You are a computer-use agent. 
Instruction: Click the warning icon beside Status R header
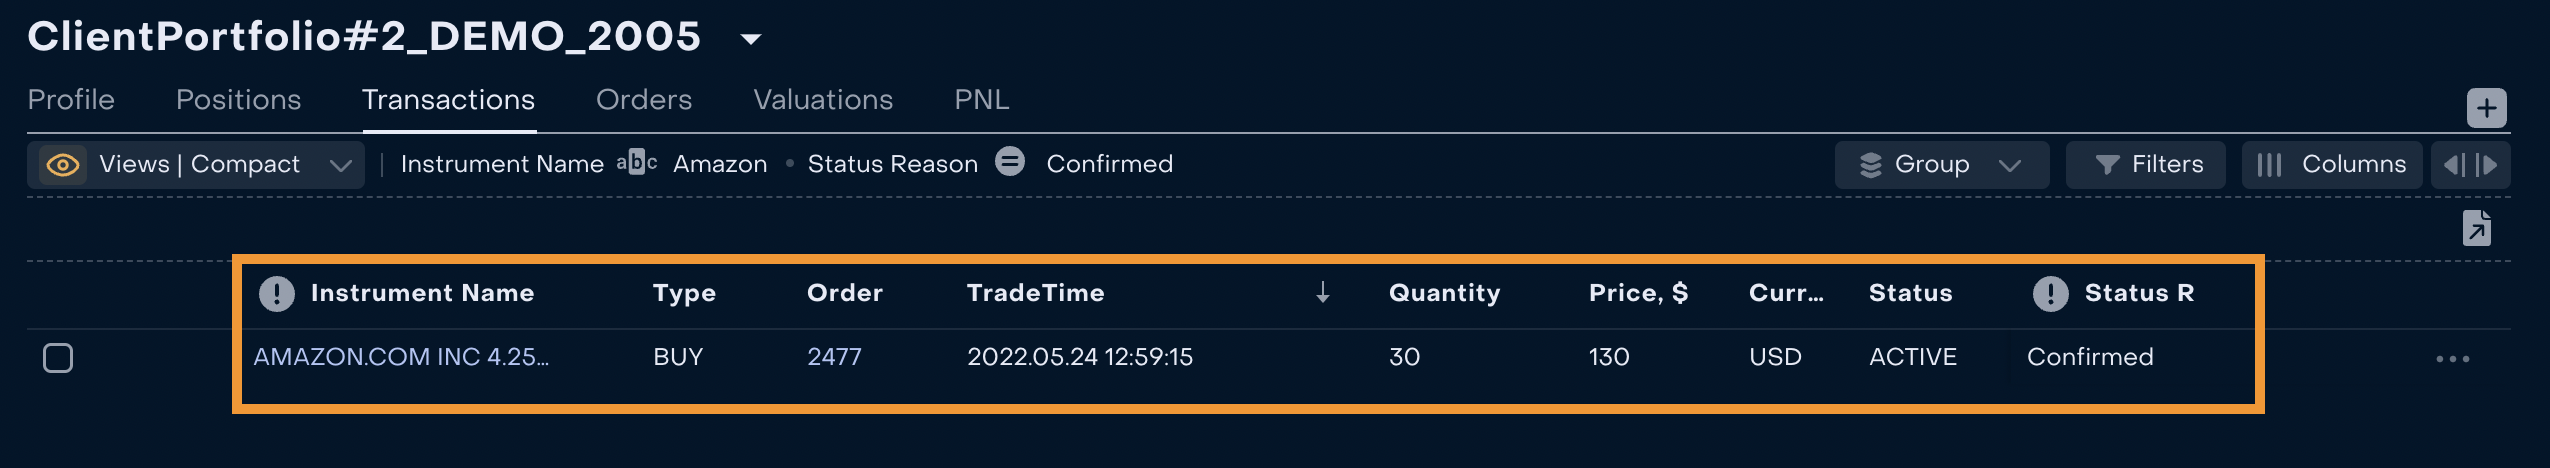(x=2050, y=293)
